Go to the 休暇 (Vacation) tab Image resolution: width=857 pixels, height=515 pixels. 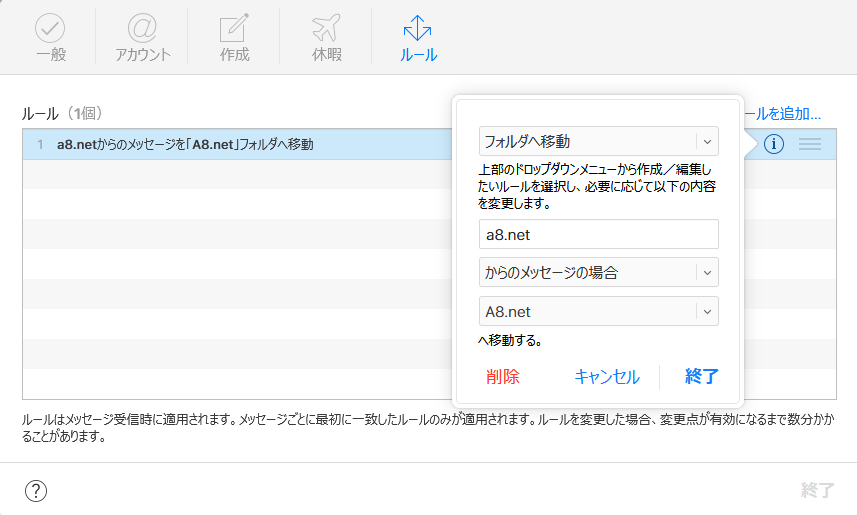click(x=326, y=37)
